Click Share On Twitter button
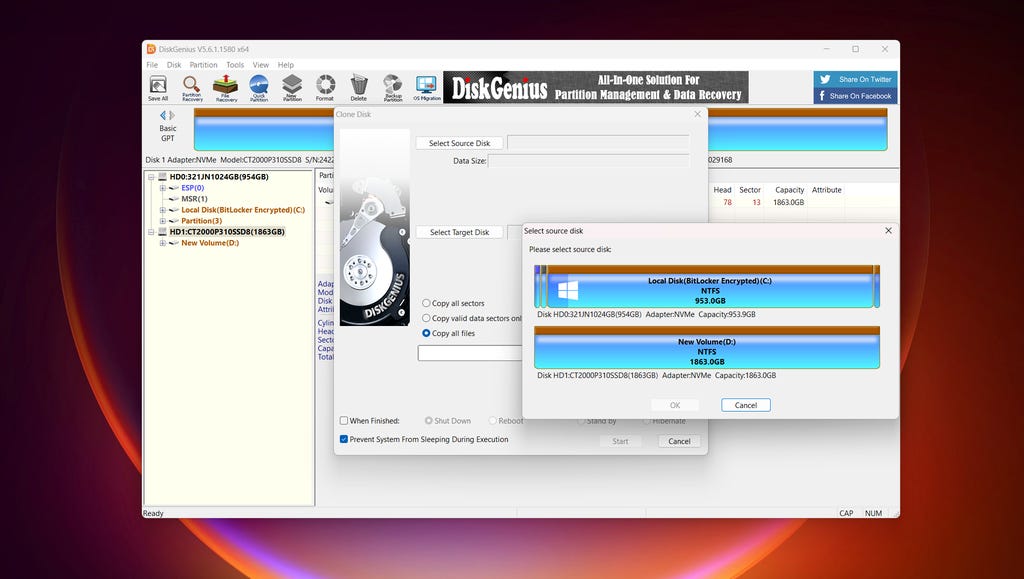Image resolution: width=1024 pixels, height=579 pixels. click(x=856, y=79)
